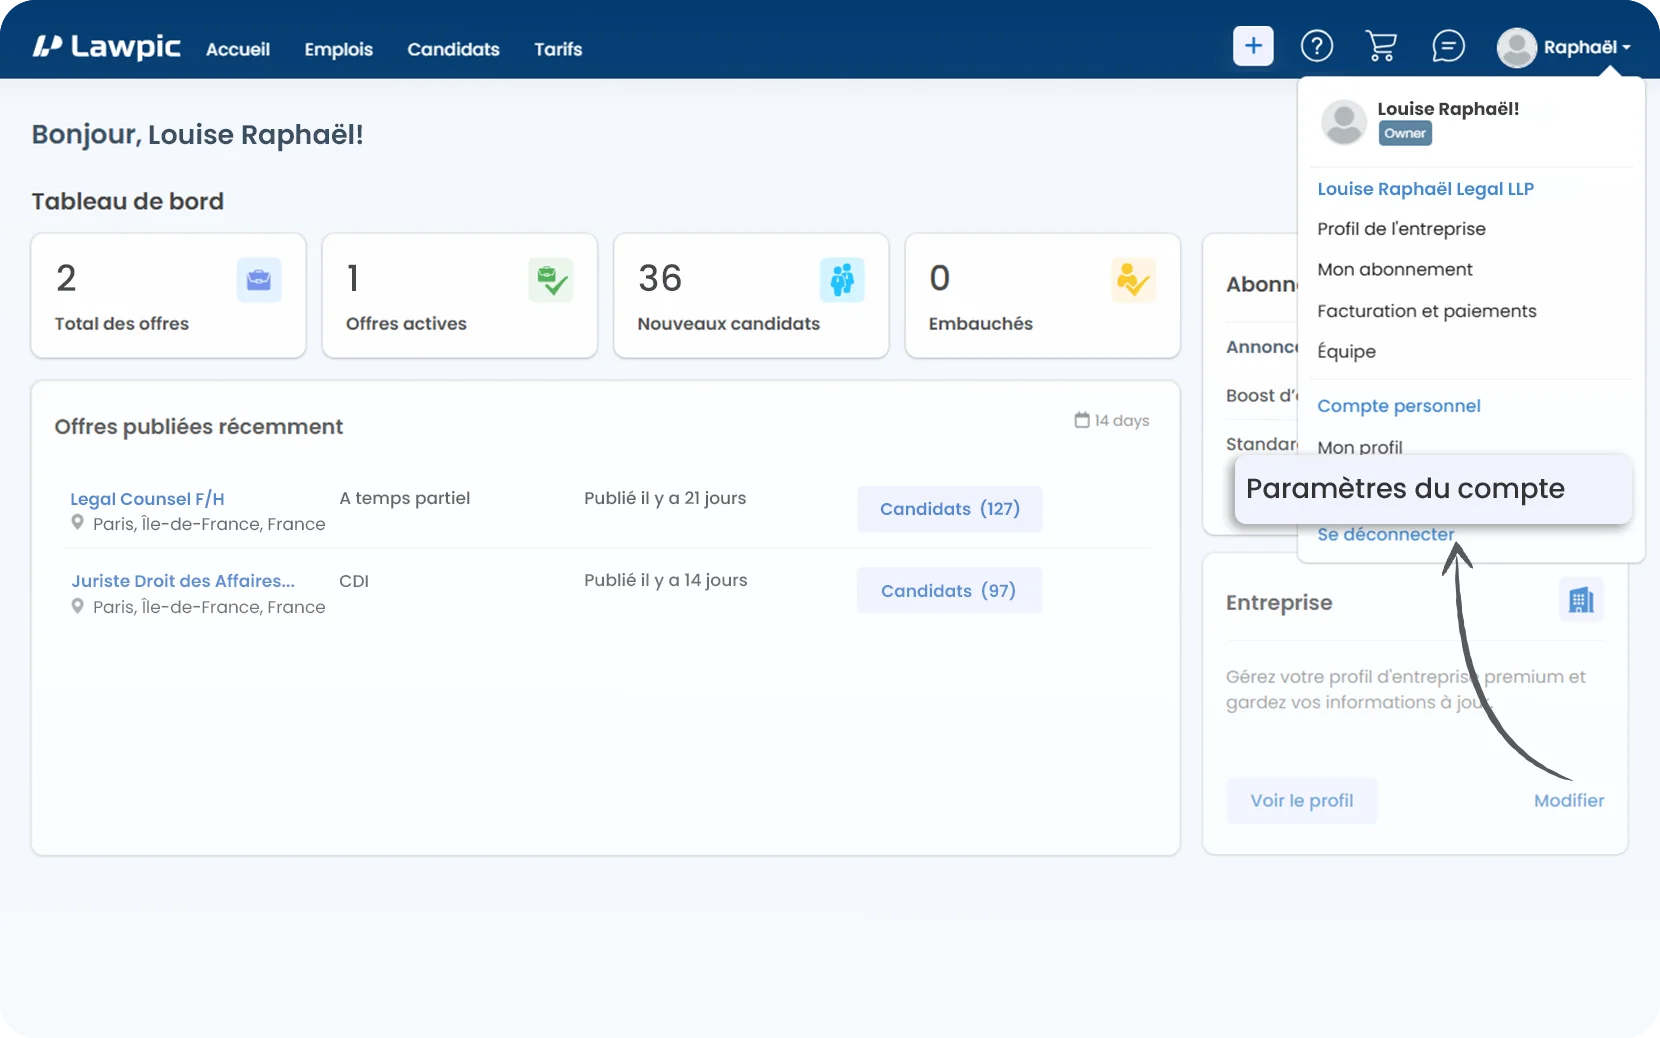View Candidats (127) for Legal Counsel

click(949, 509)
